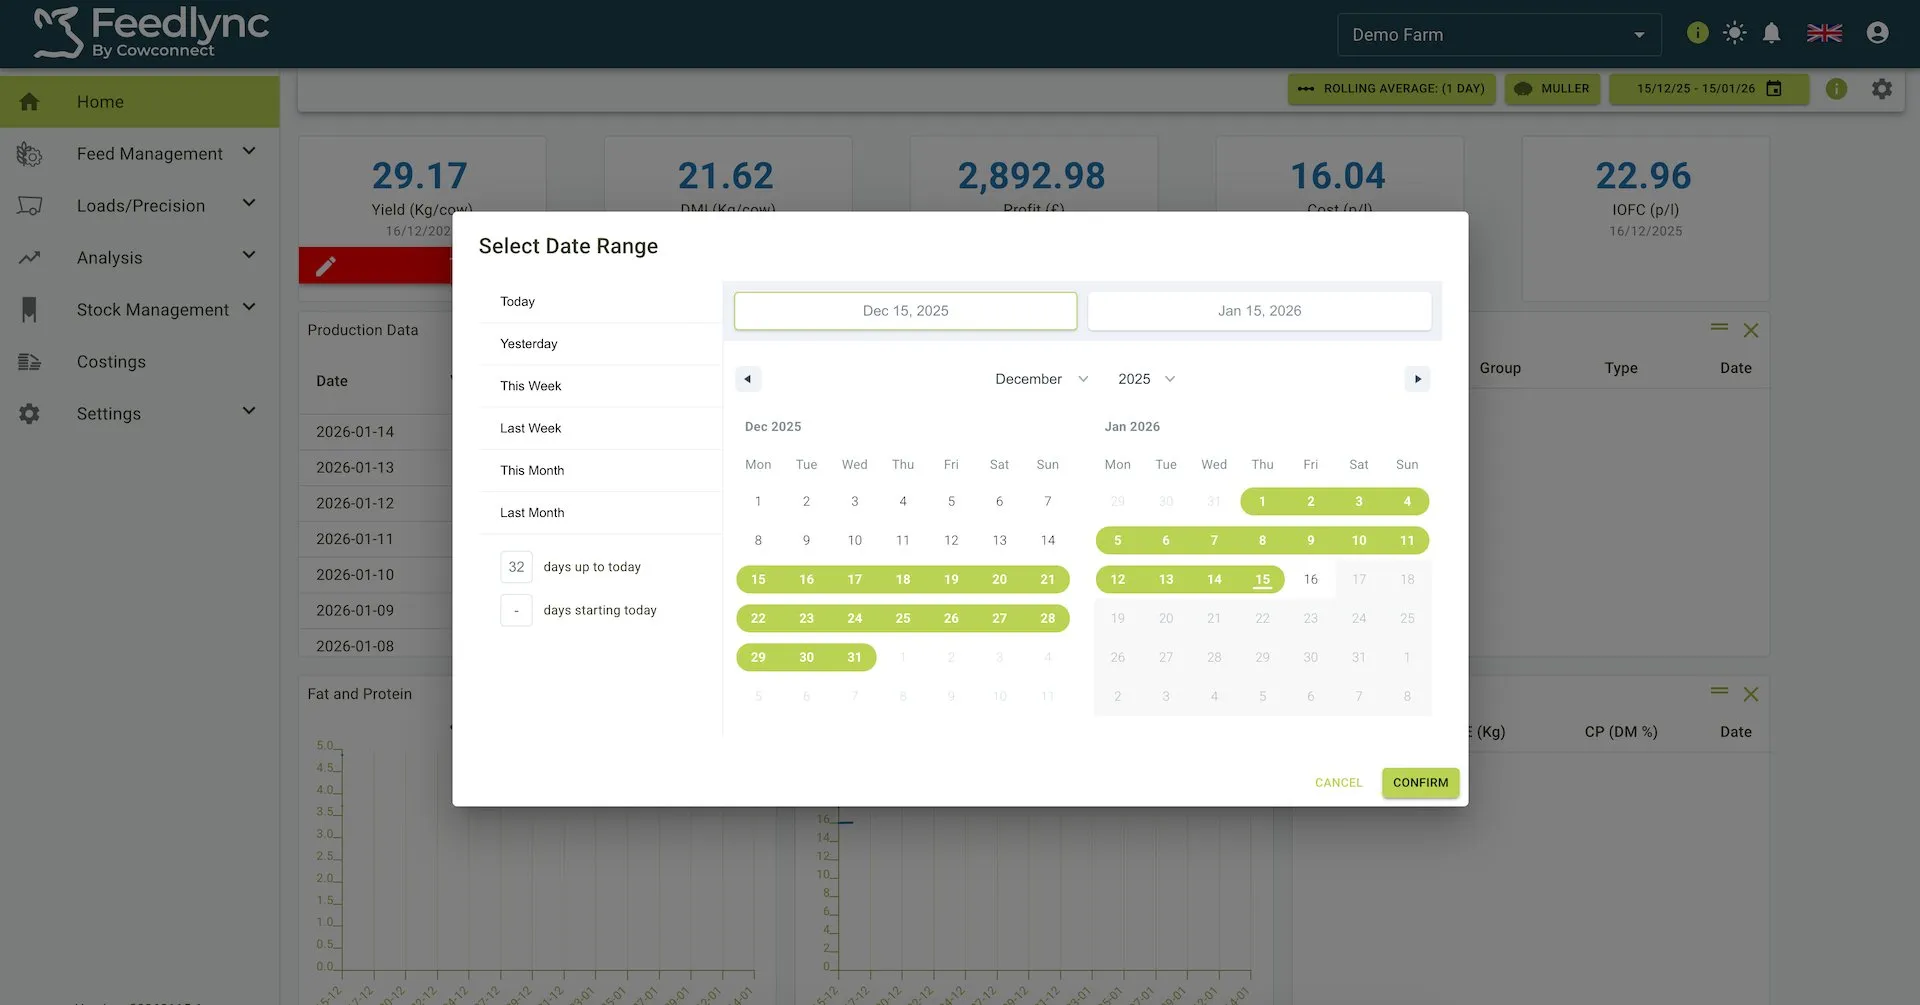Click the 2026-01-14 production data row

[x=376, y=432]
